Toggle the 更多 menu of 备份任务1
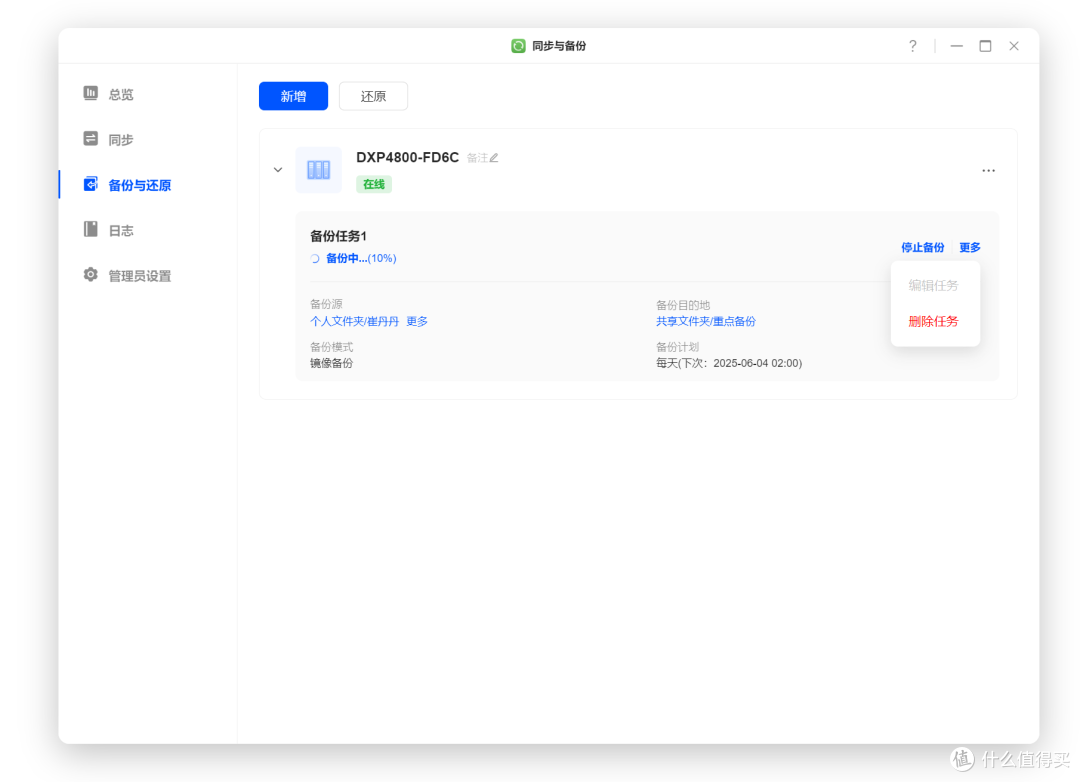Image resolution: width=1080 pixels, height=782 pixels. pos(970,247)
